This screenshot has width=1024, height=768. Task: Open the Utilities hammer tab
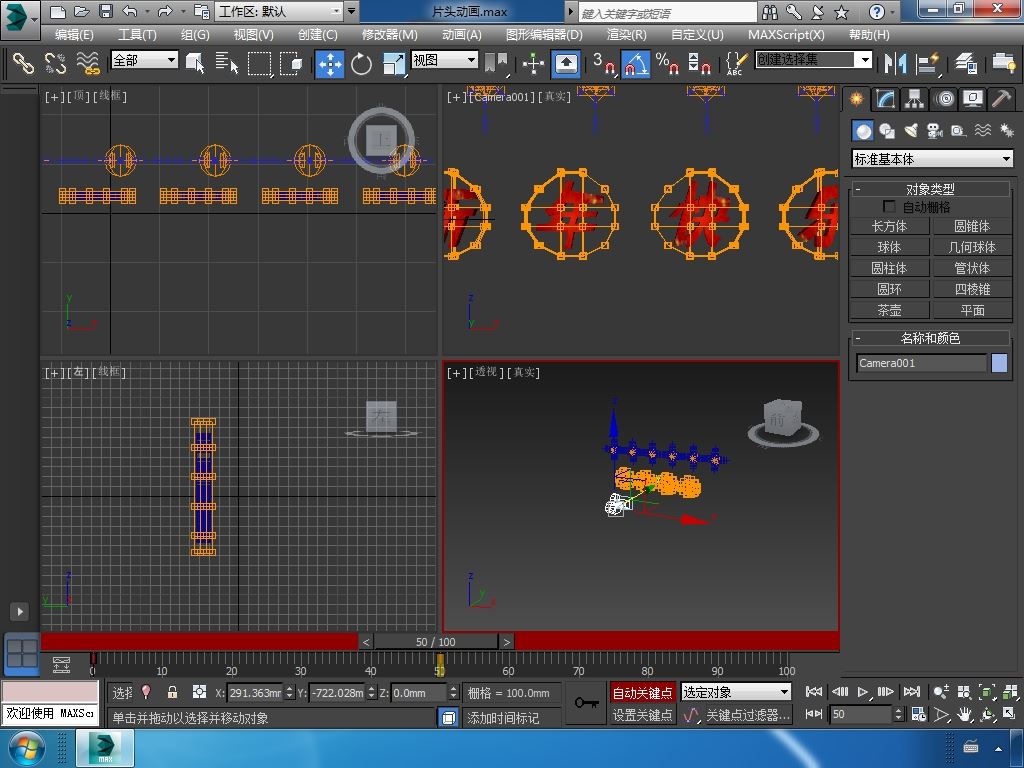1002,99
